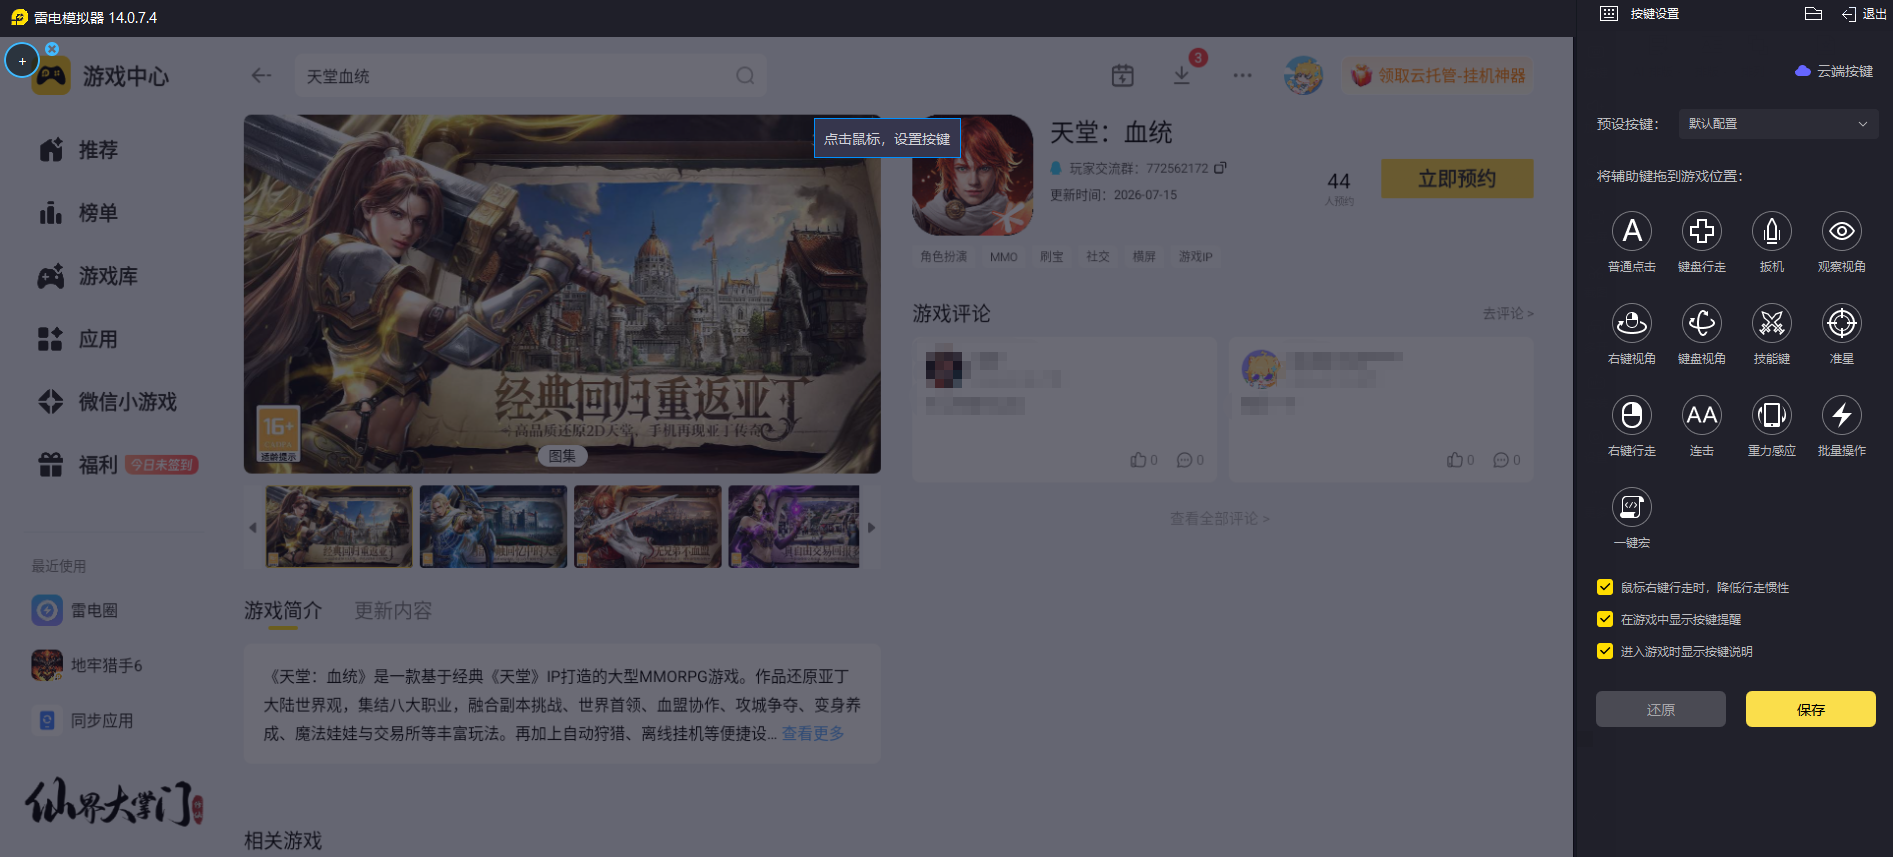Open the key-mapping folder icon
This screenshot has width=1893, height=857.
[1813, 14]
